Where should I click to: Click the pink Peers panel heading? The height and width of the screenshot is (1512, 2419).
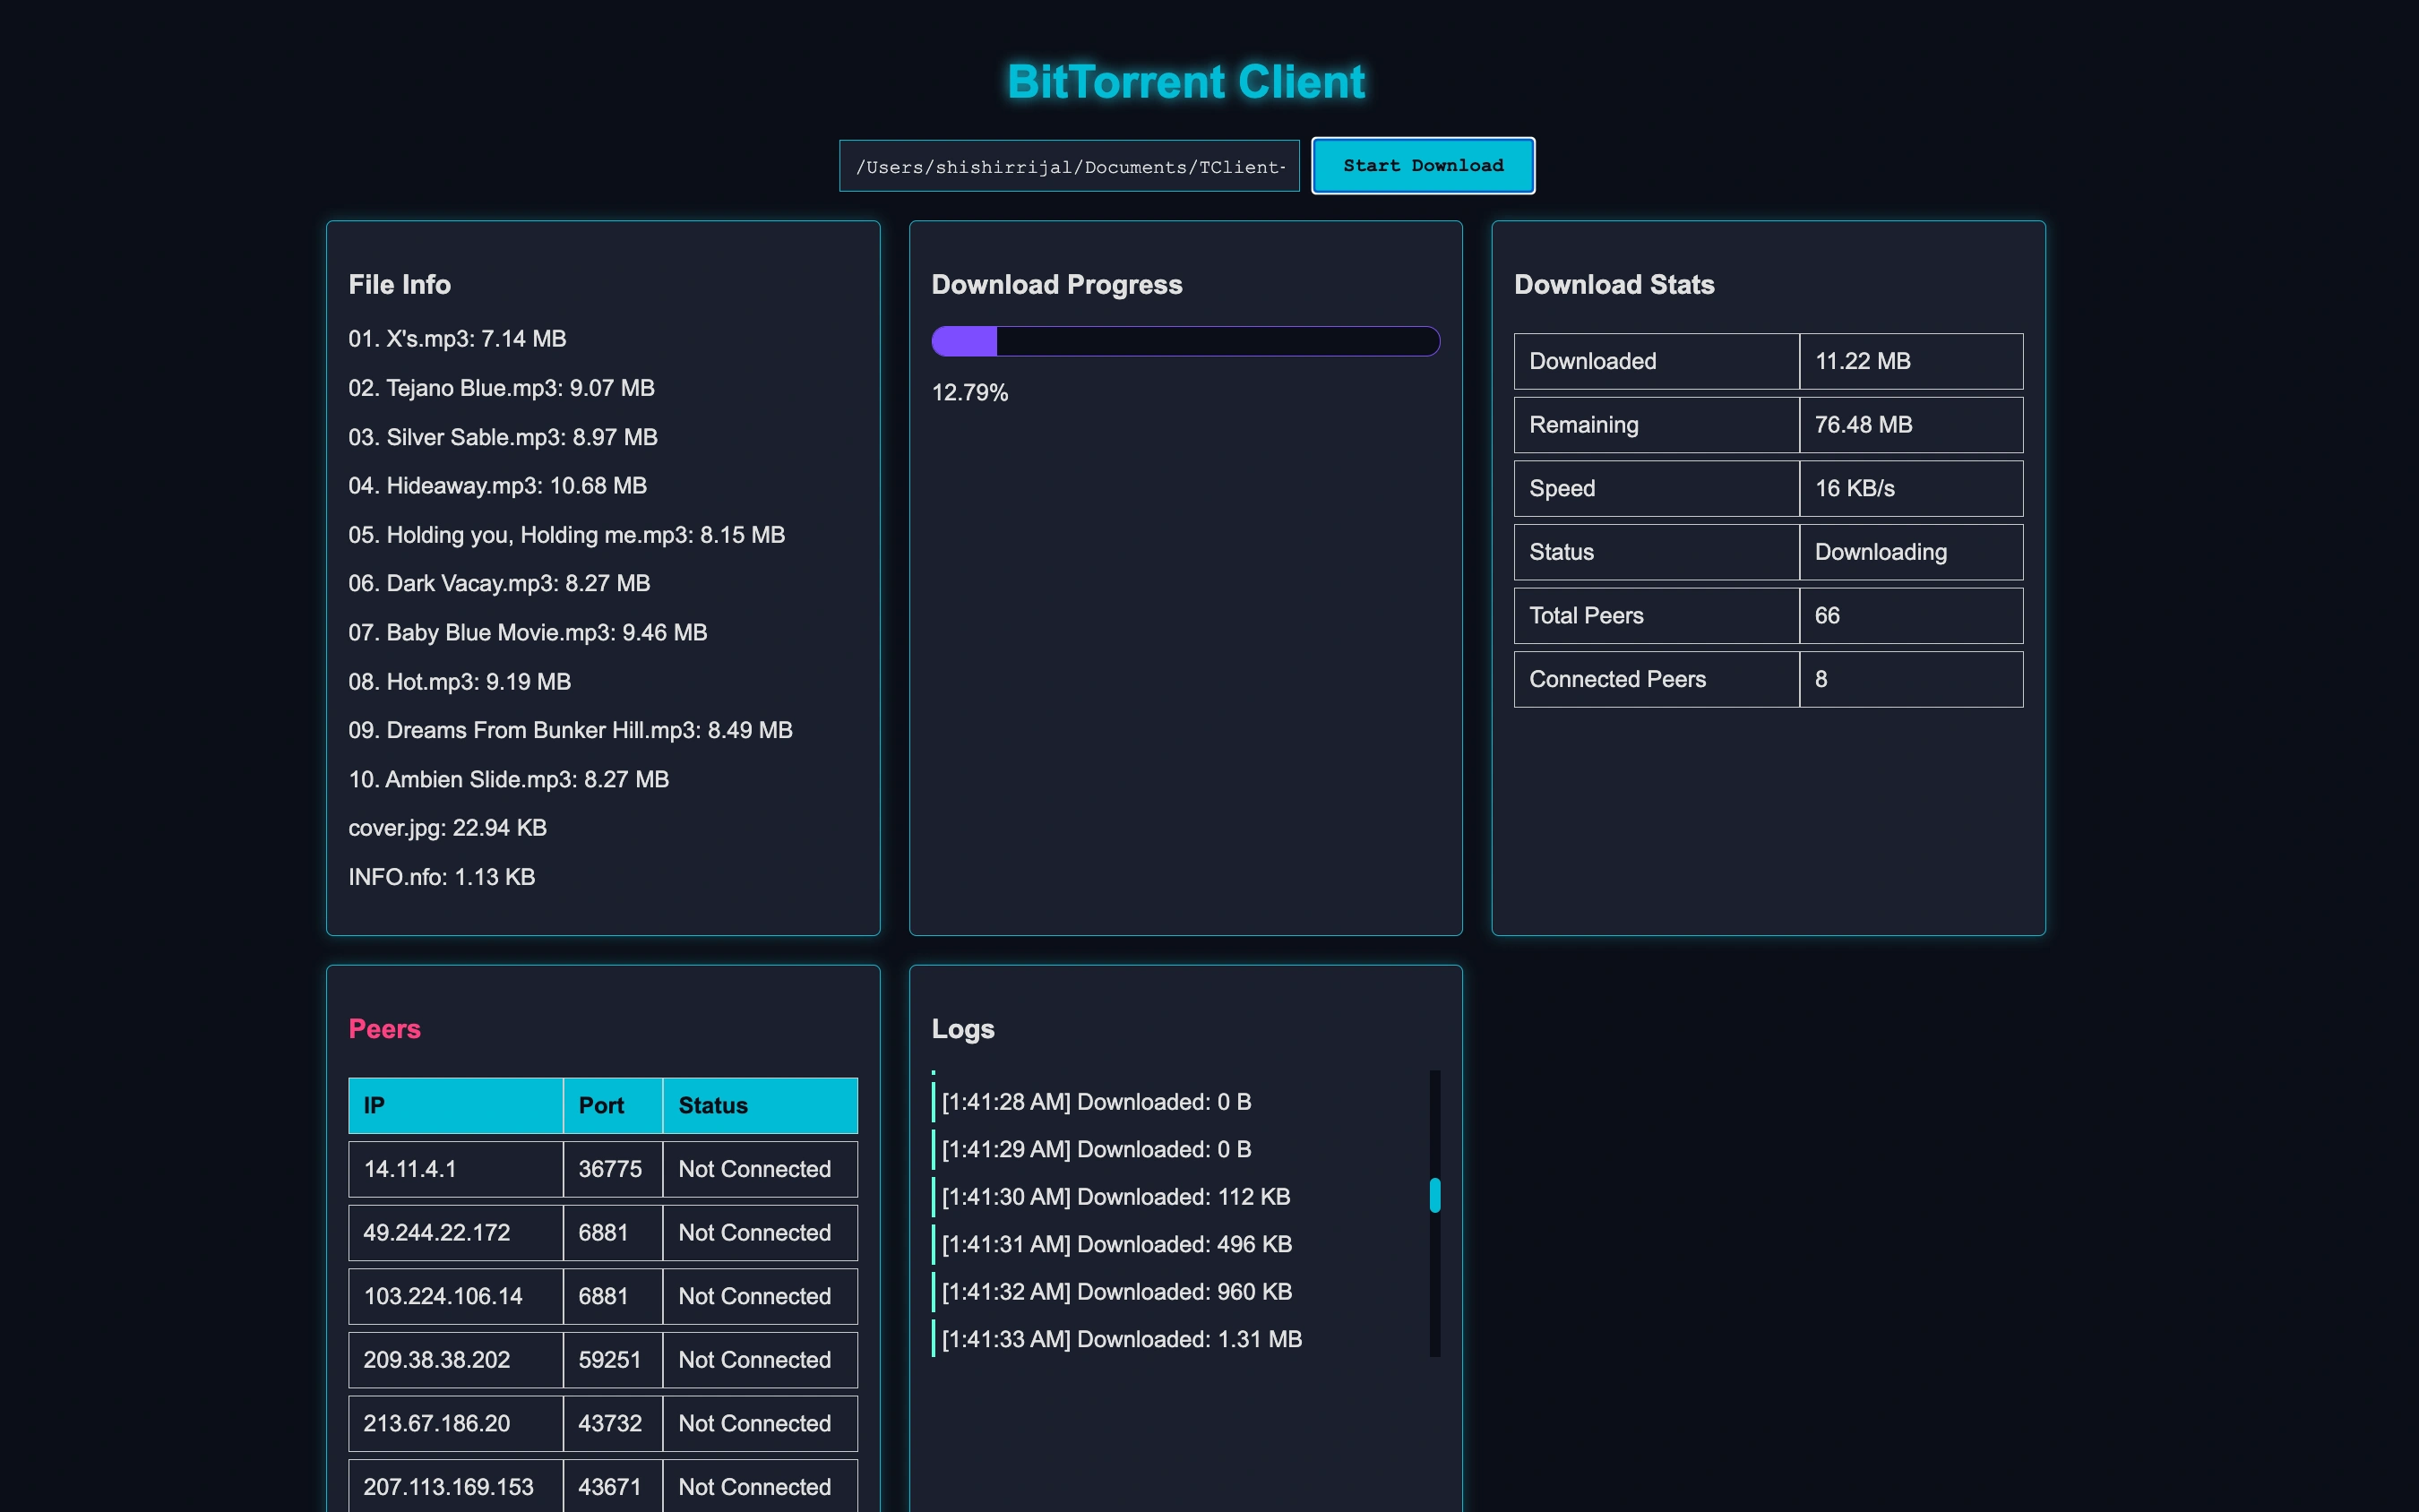[384, 1029]
